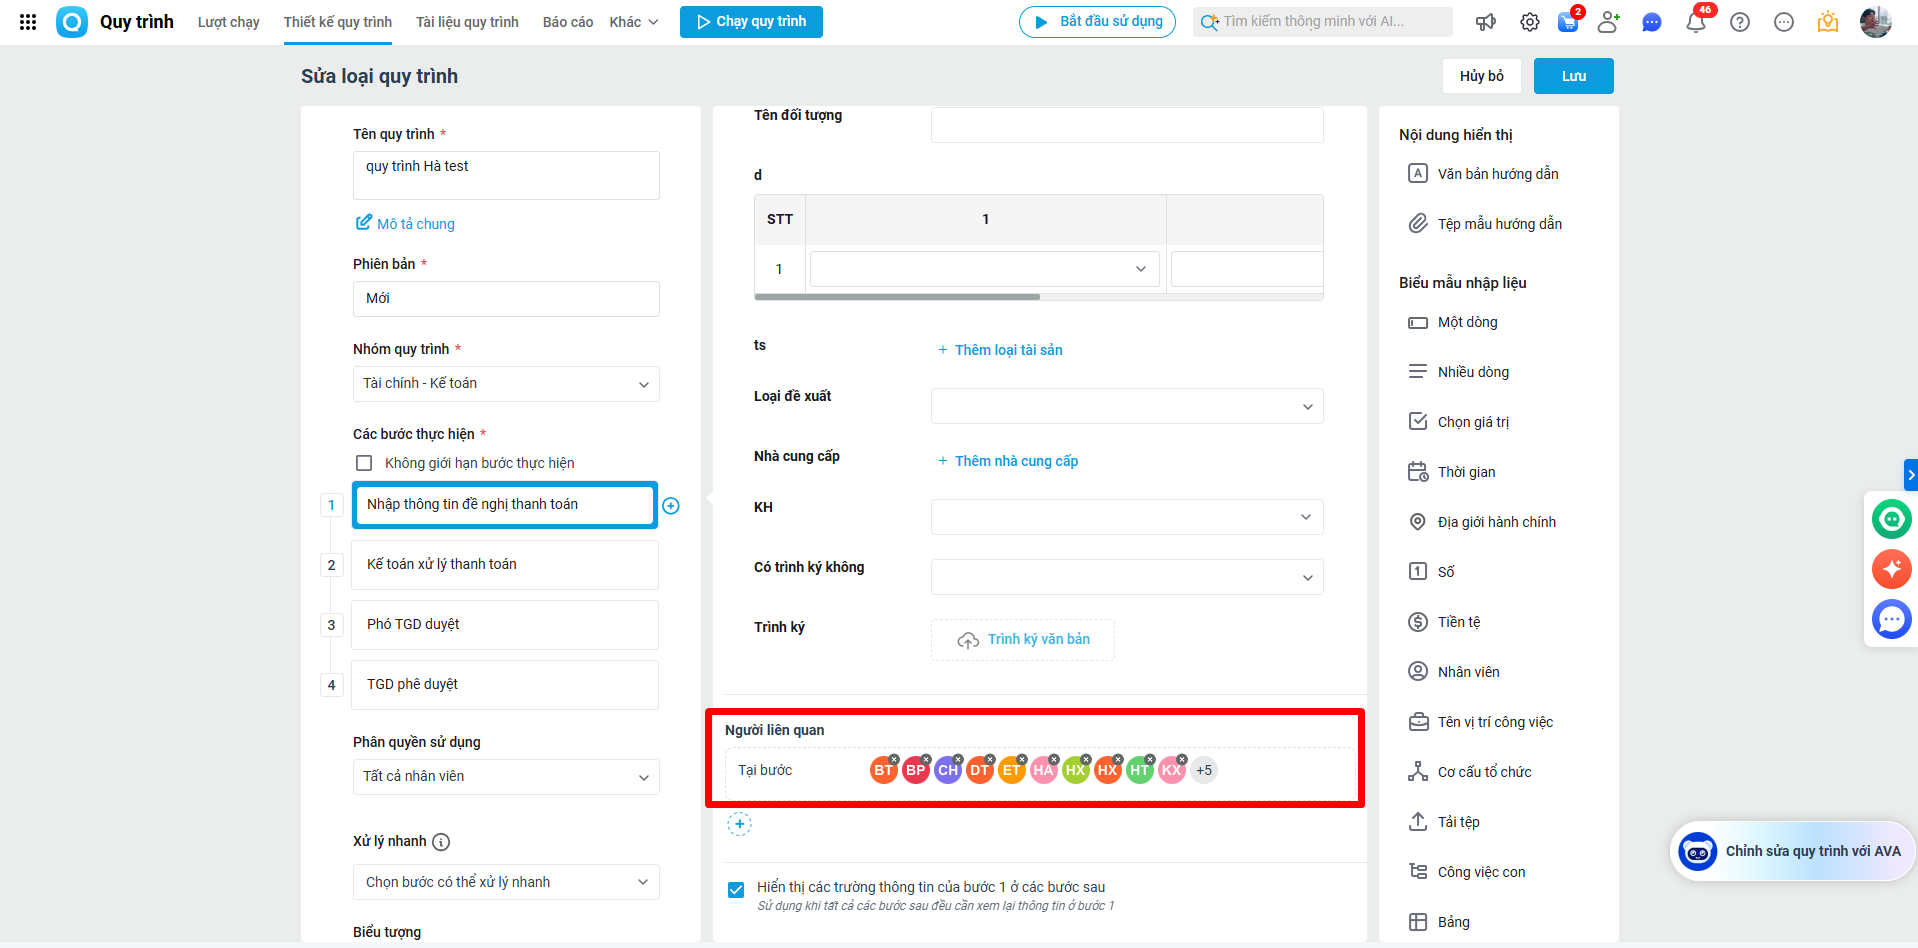
Task: Open dropdown in table row 1
Action: [x=985, y=269]
